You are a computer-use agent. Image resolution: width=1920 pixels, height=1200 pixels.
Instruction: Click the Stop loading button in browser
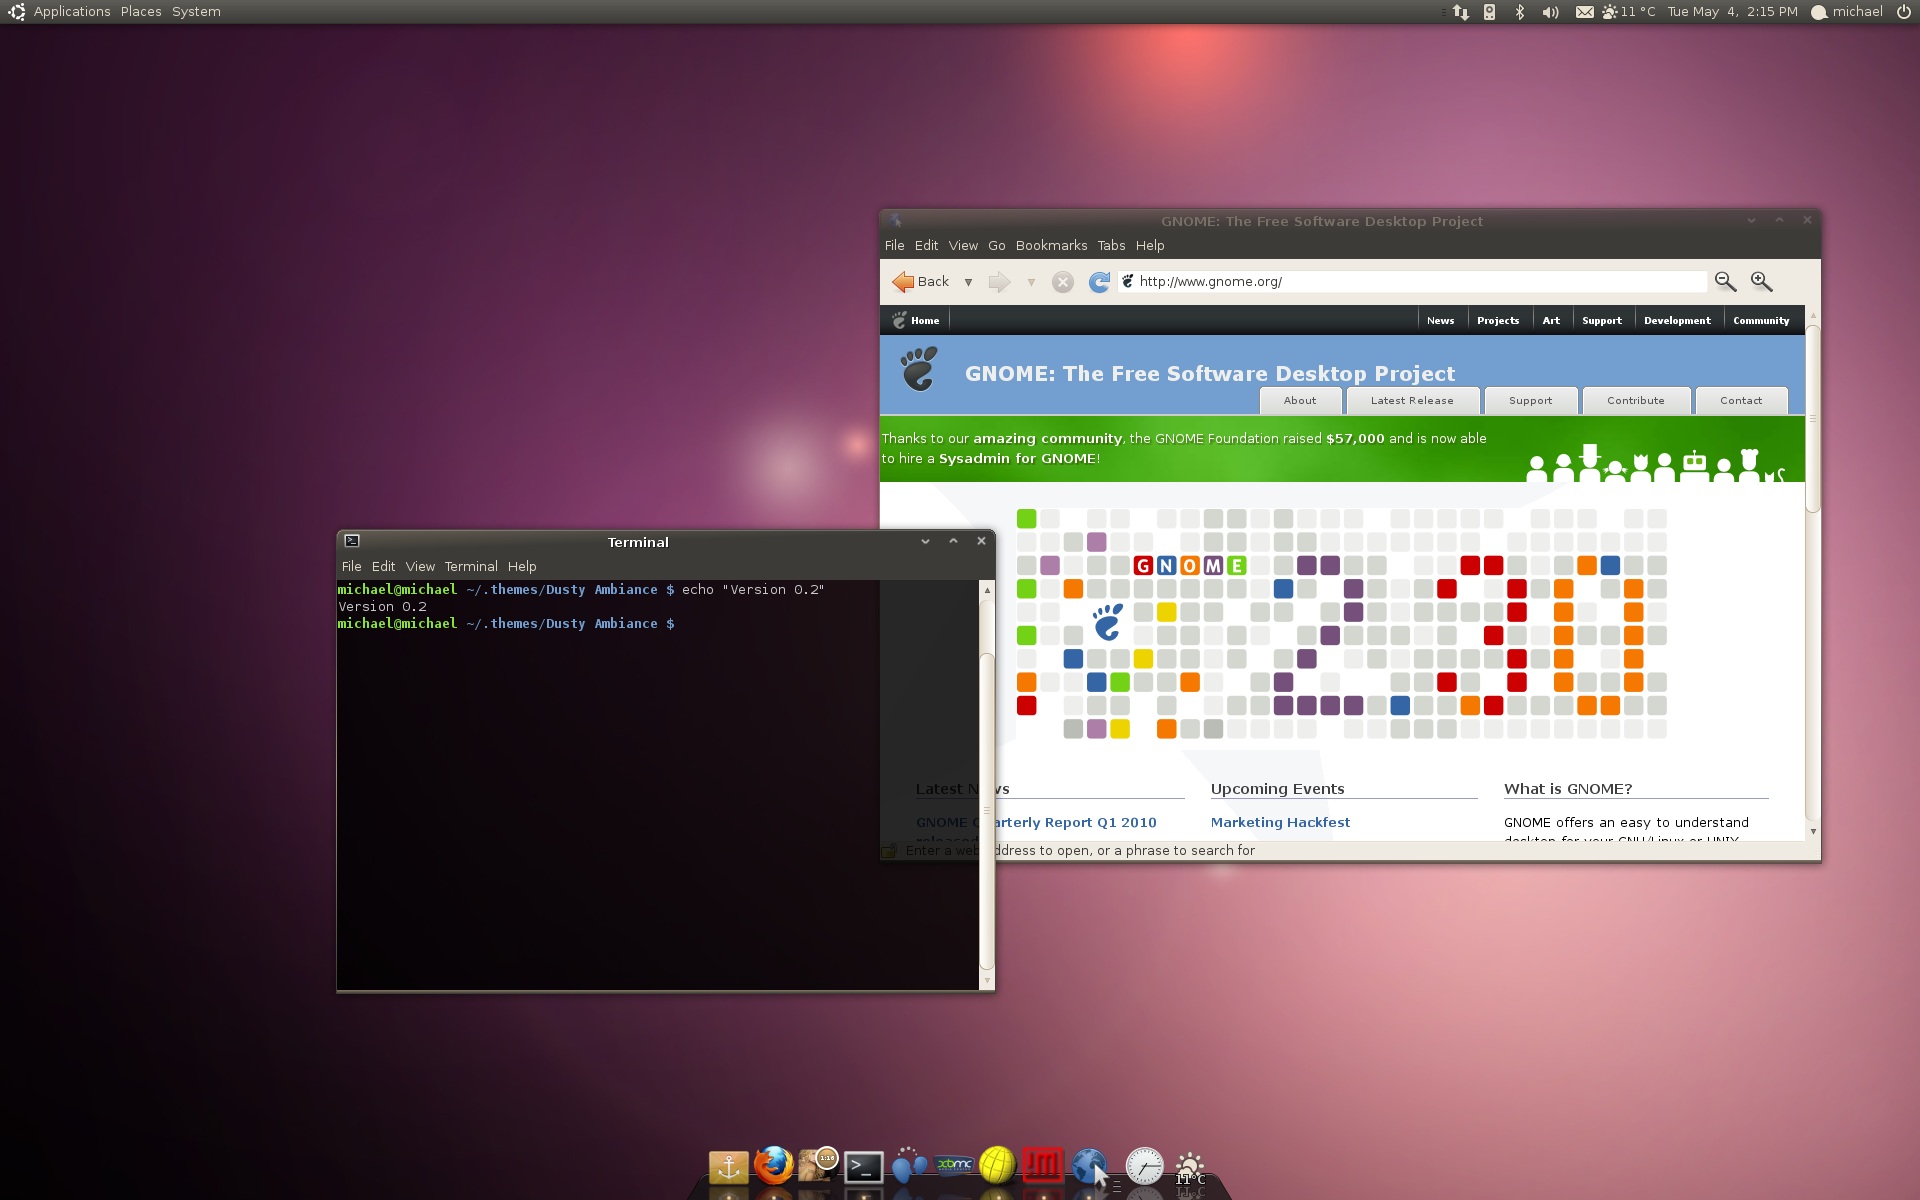1062,282
